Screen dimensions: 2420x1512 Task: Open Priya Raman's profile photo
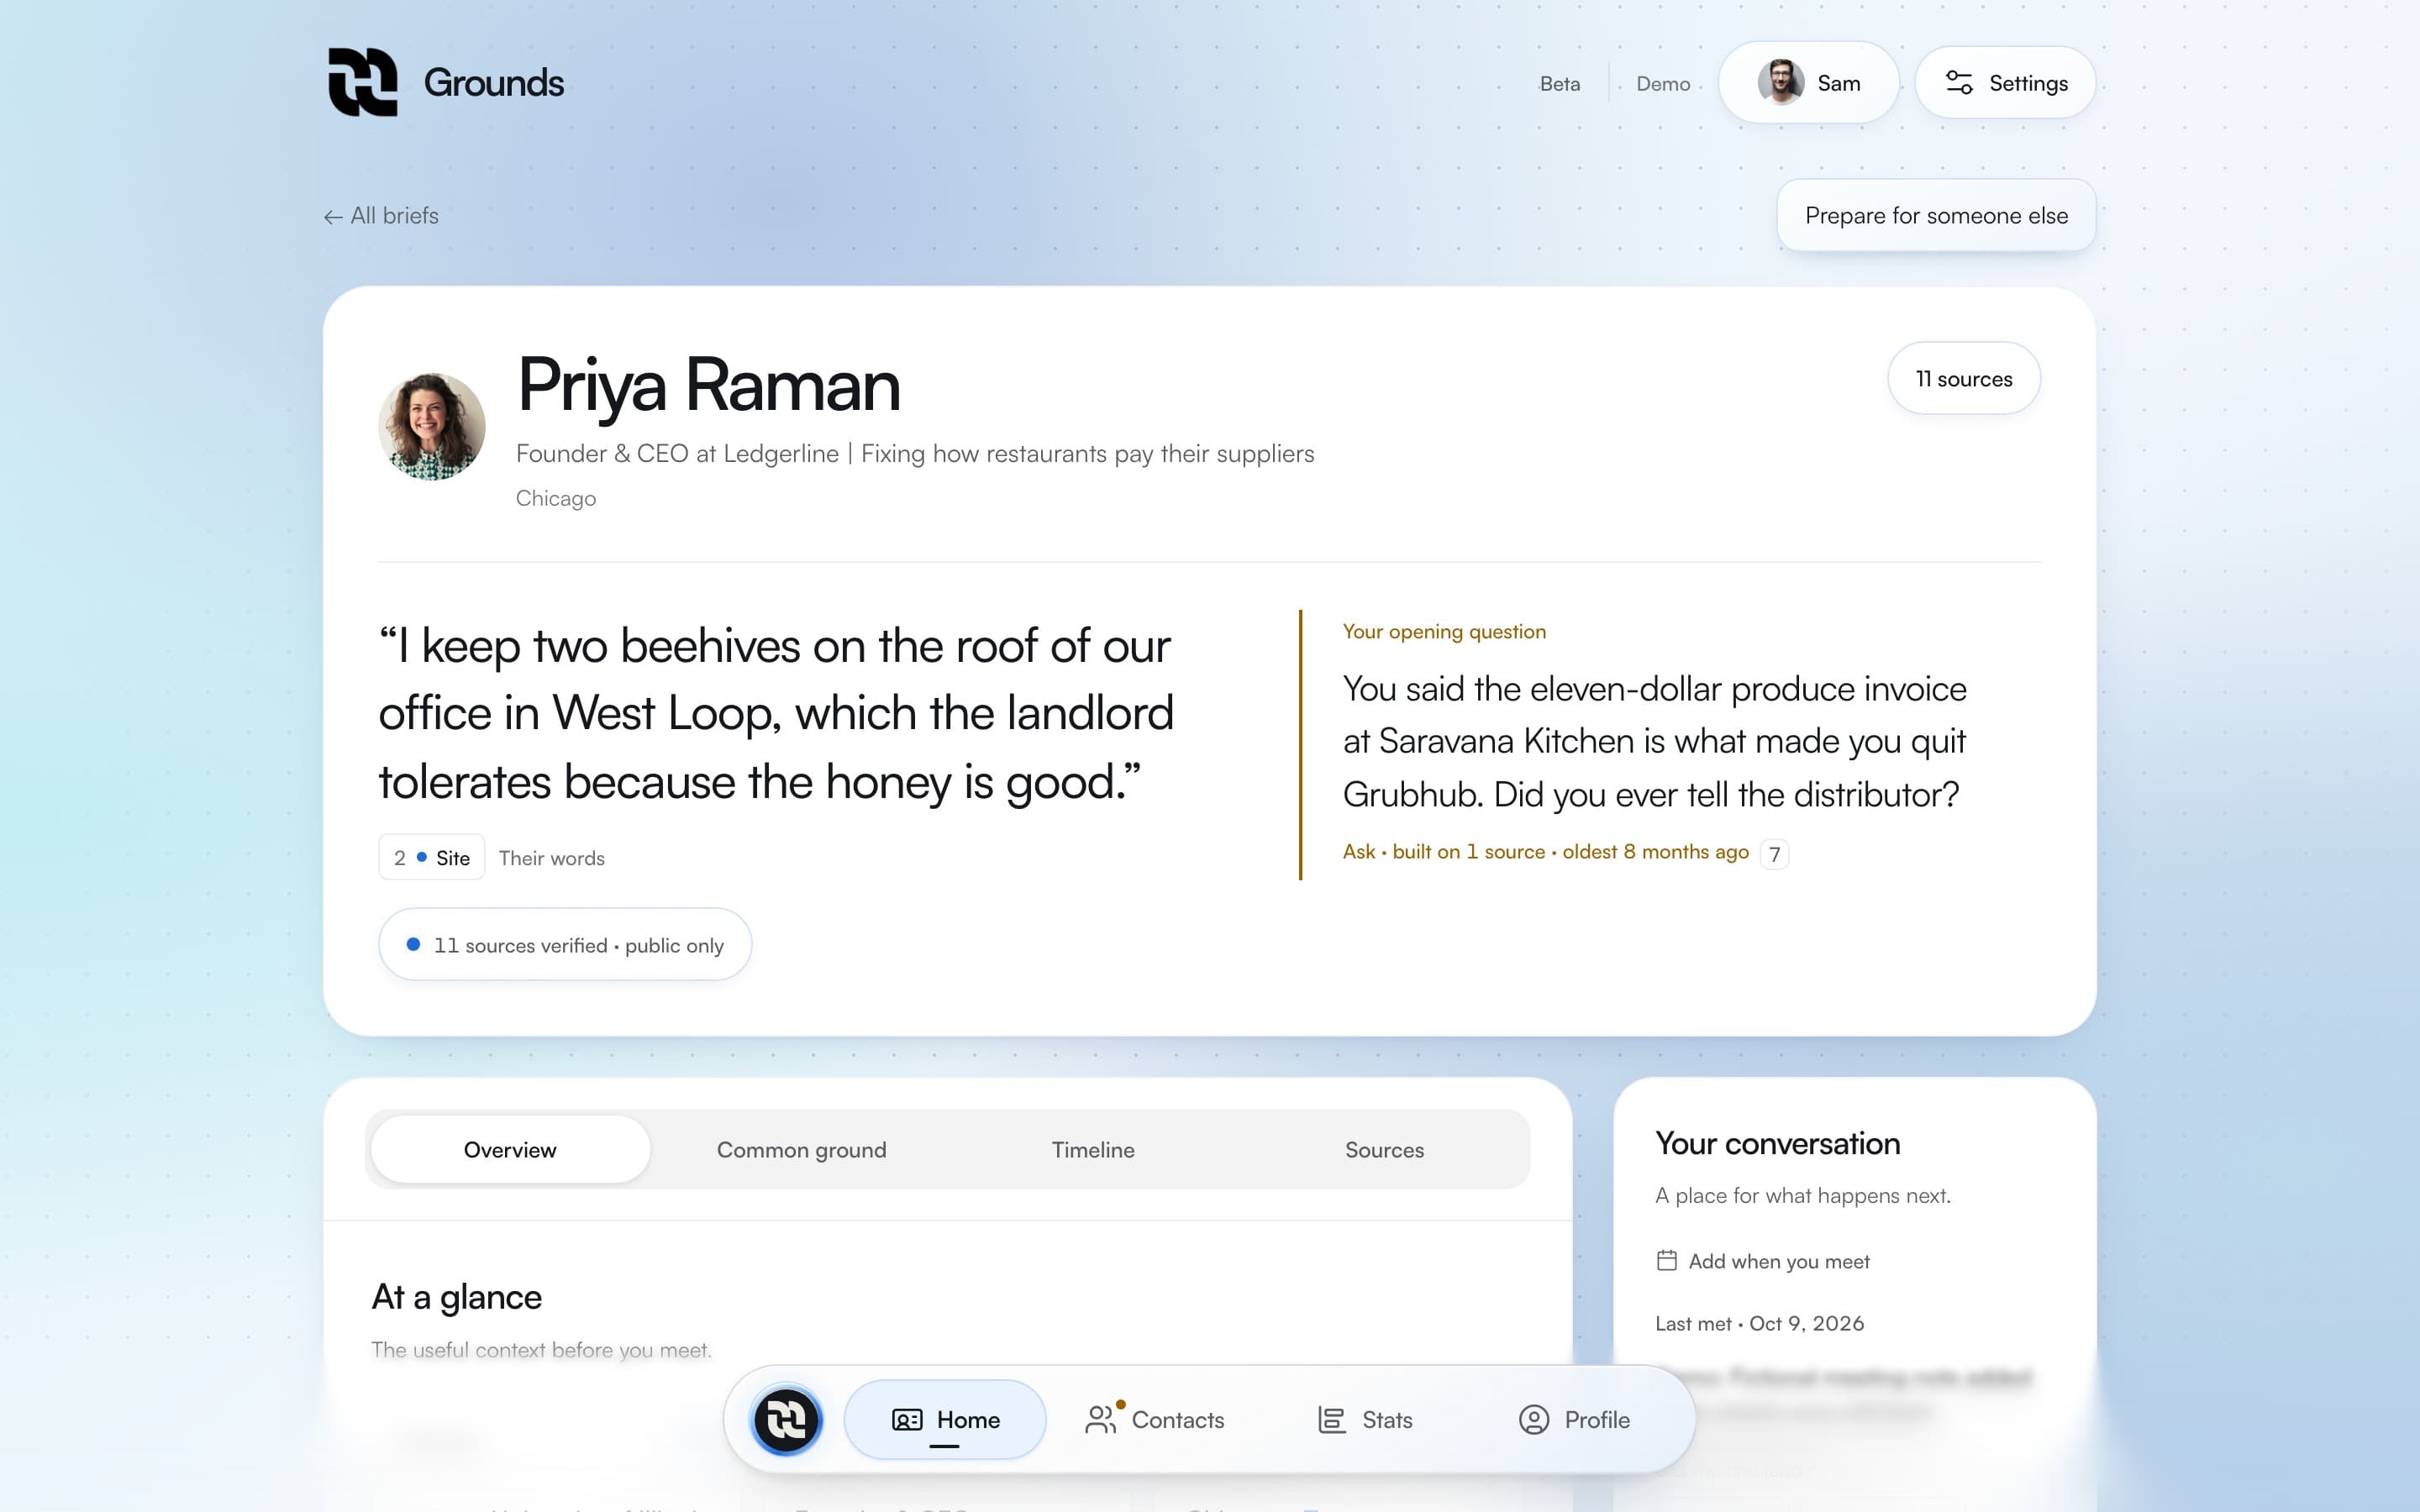tap(432, 427)
